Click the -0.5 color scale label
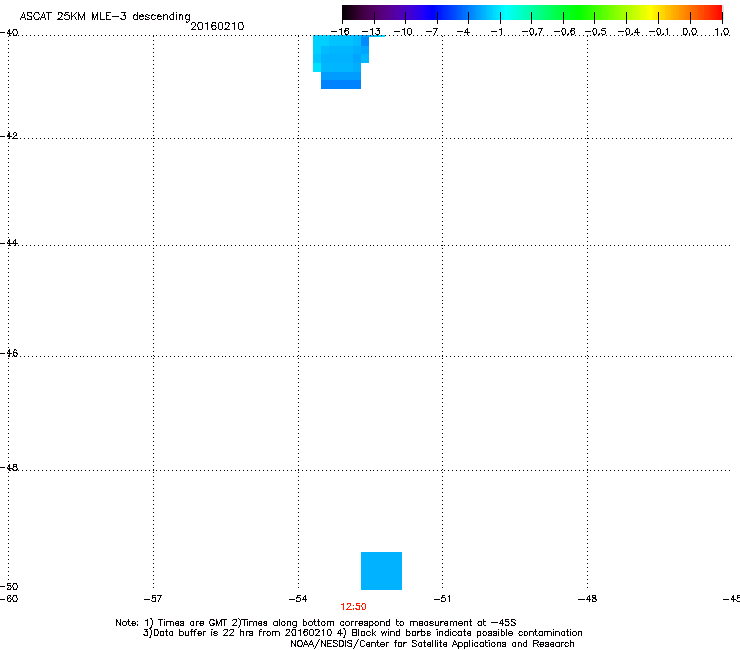 click(x=596, y=32)
